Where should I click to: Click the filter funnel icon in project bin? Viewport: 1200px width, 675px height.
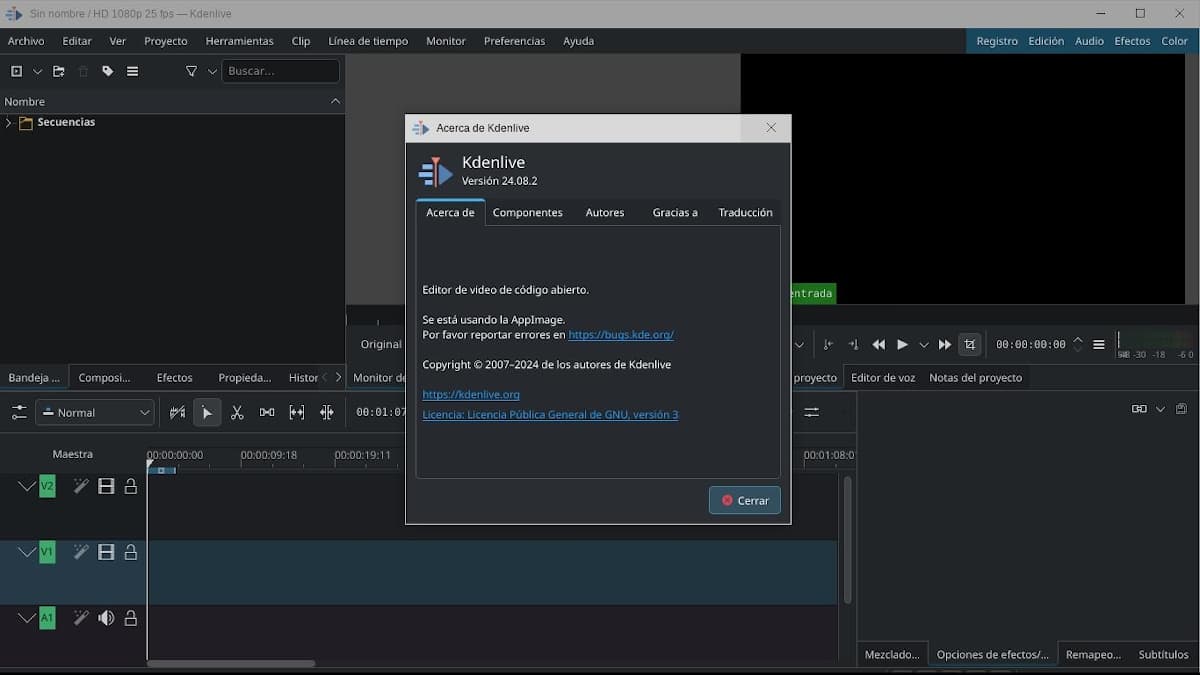(191, 71)
